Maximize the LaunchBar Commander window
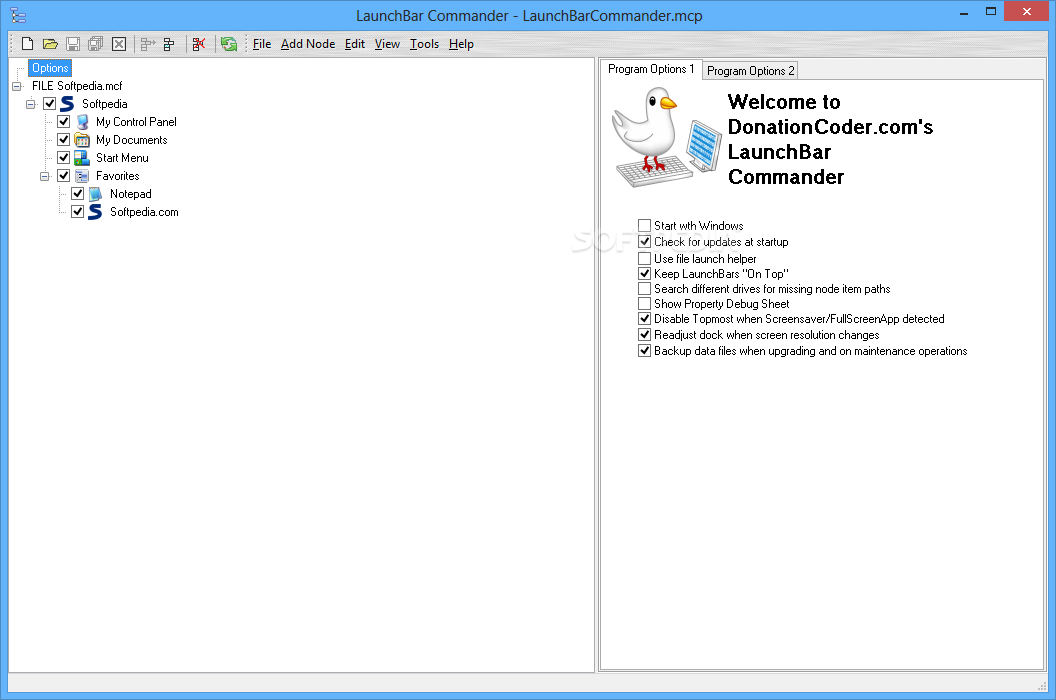 991,12
